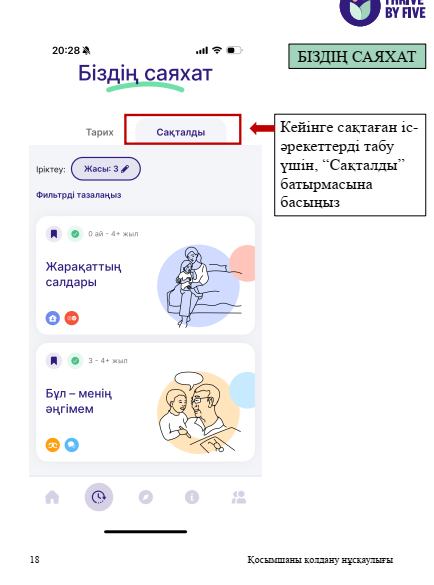Open the compass explore icon
Screen dimensions: 434x585
146,497
